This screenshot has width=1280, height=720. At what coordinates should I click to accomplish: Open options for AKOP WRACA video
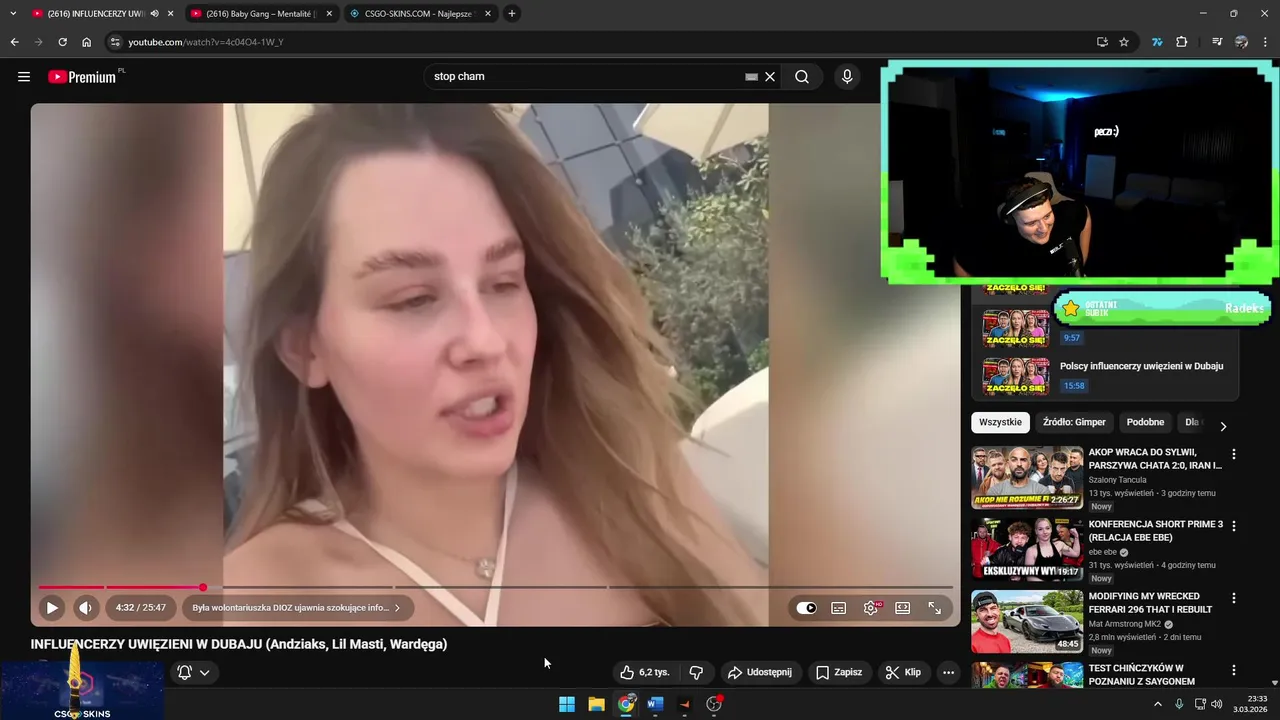1233,454
